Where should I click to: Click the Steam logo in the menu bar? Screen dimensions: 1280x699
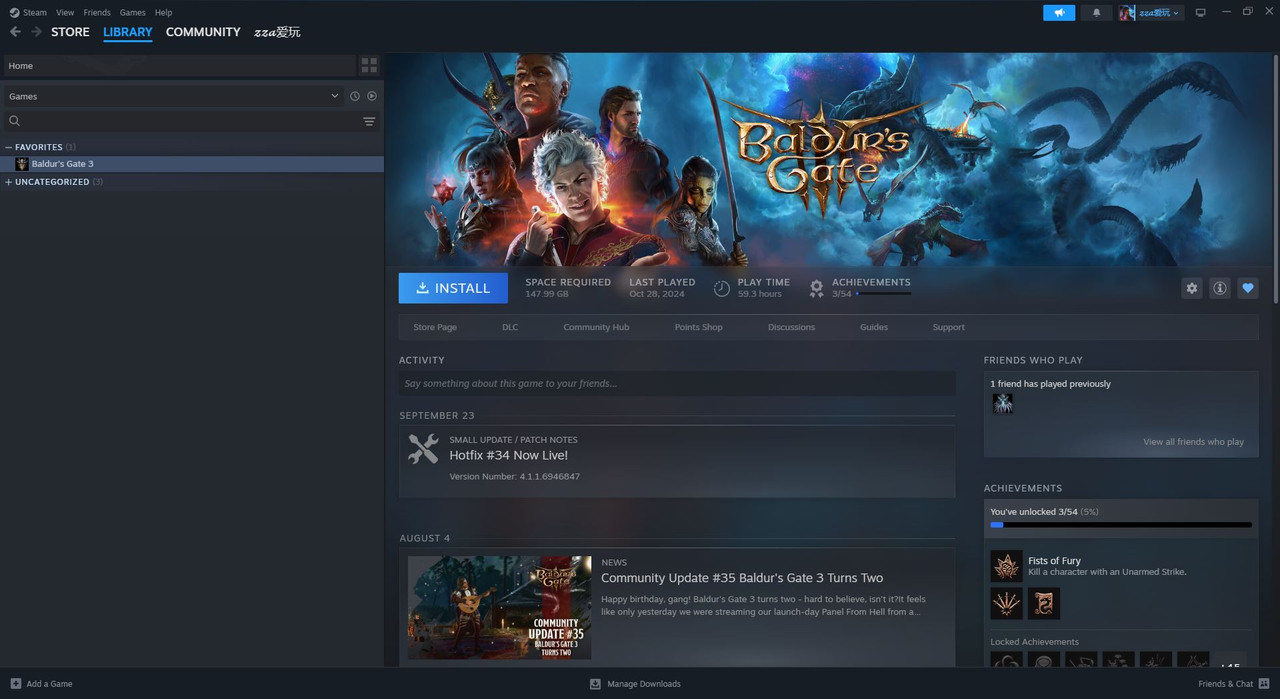click(x=14, y=13)
